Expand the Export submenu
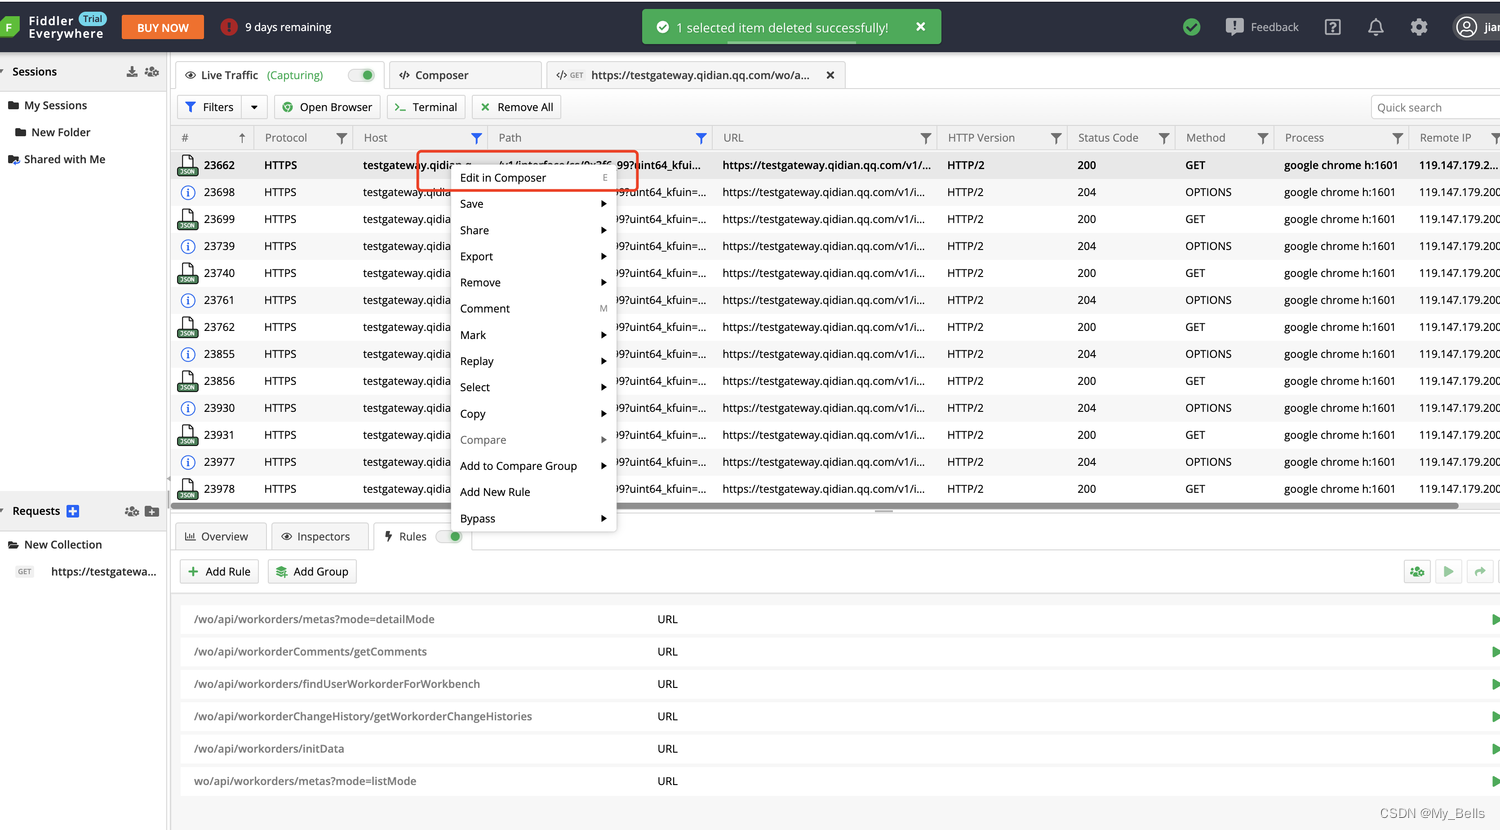1500x830 pixels. pyautogui.click(x=533, y=256)
